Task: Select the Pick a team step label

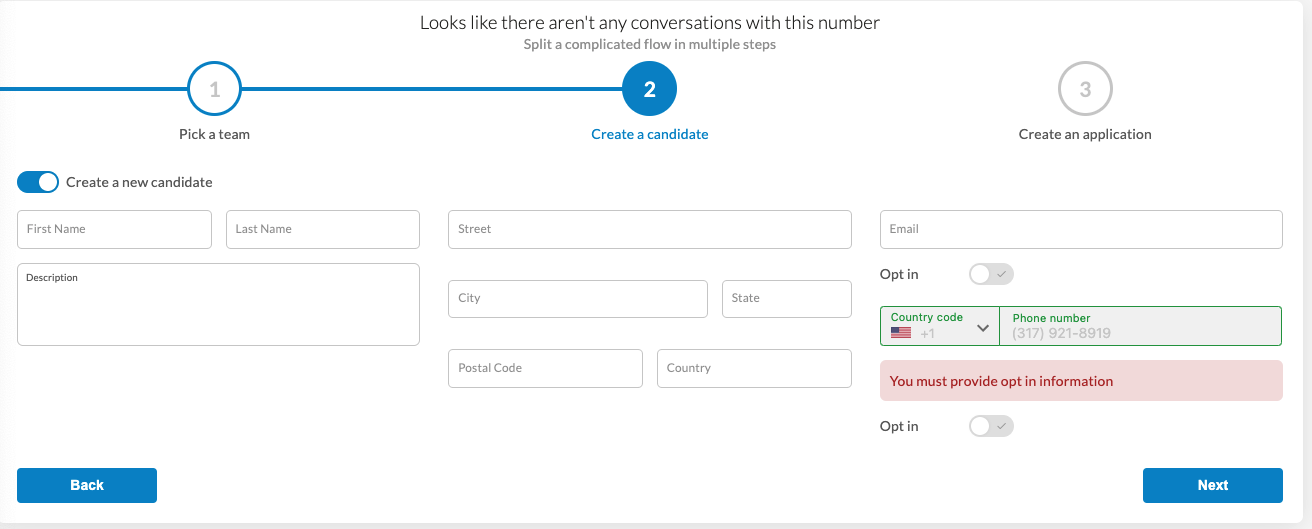Action: click(214, 134)
